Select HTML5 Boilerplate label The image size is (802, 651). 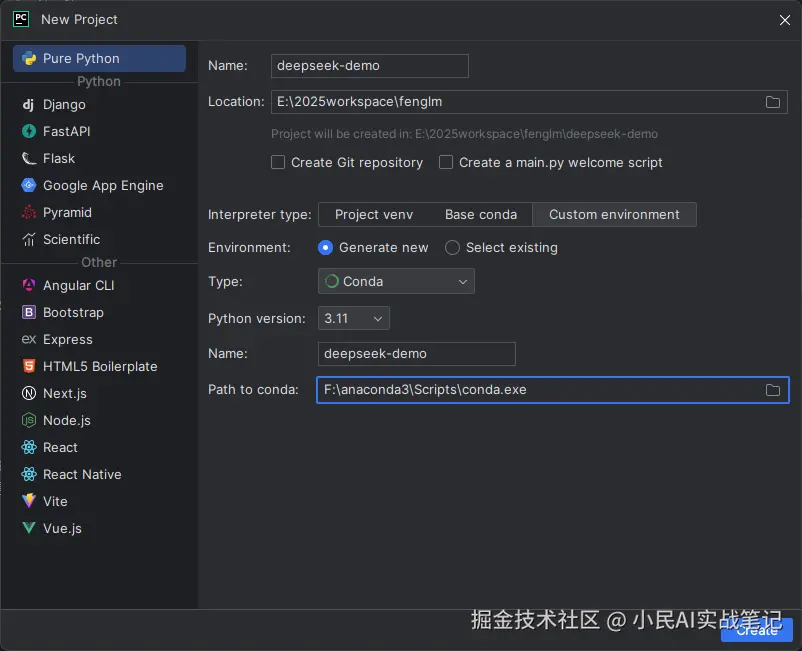click(x=100, y=367)
